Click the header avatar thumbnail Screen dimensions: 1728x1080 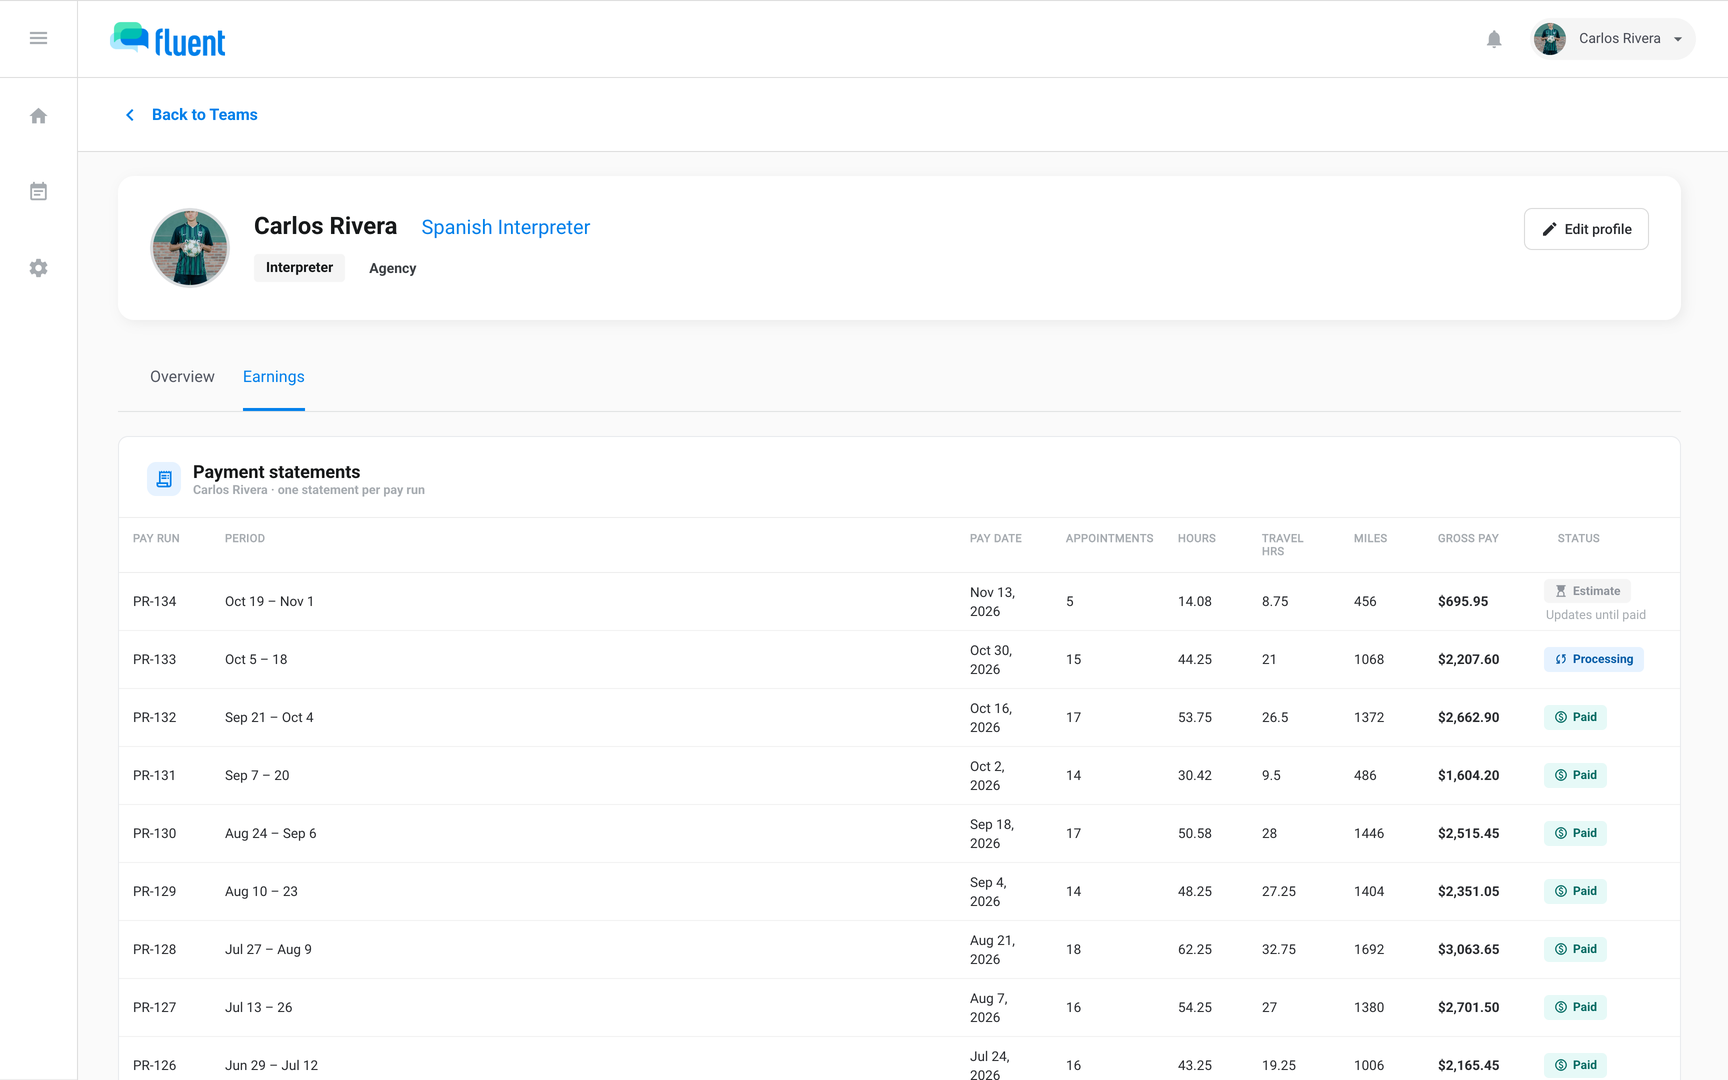tap(1550, 39)
